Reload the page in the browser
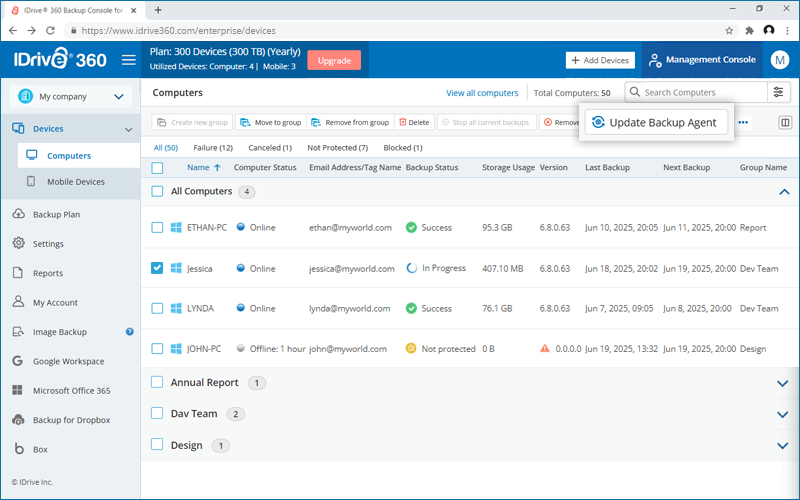800x500 pixels. [x=51, y=31]
